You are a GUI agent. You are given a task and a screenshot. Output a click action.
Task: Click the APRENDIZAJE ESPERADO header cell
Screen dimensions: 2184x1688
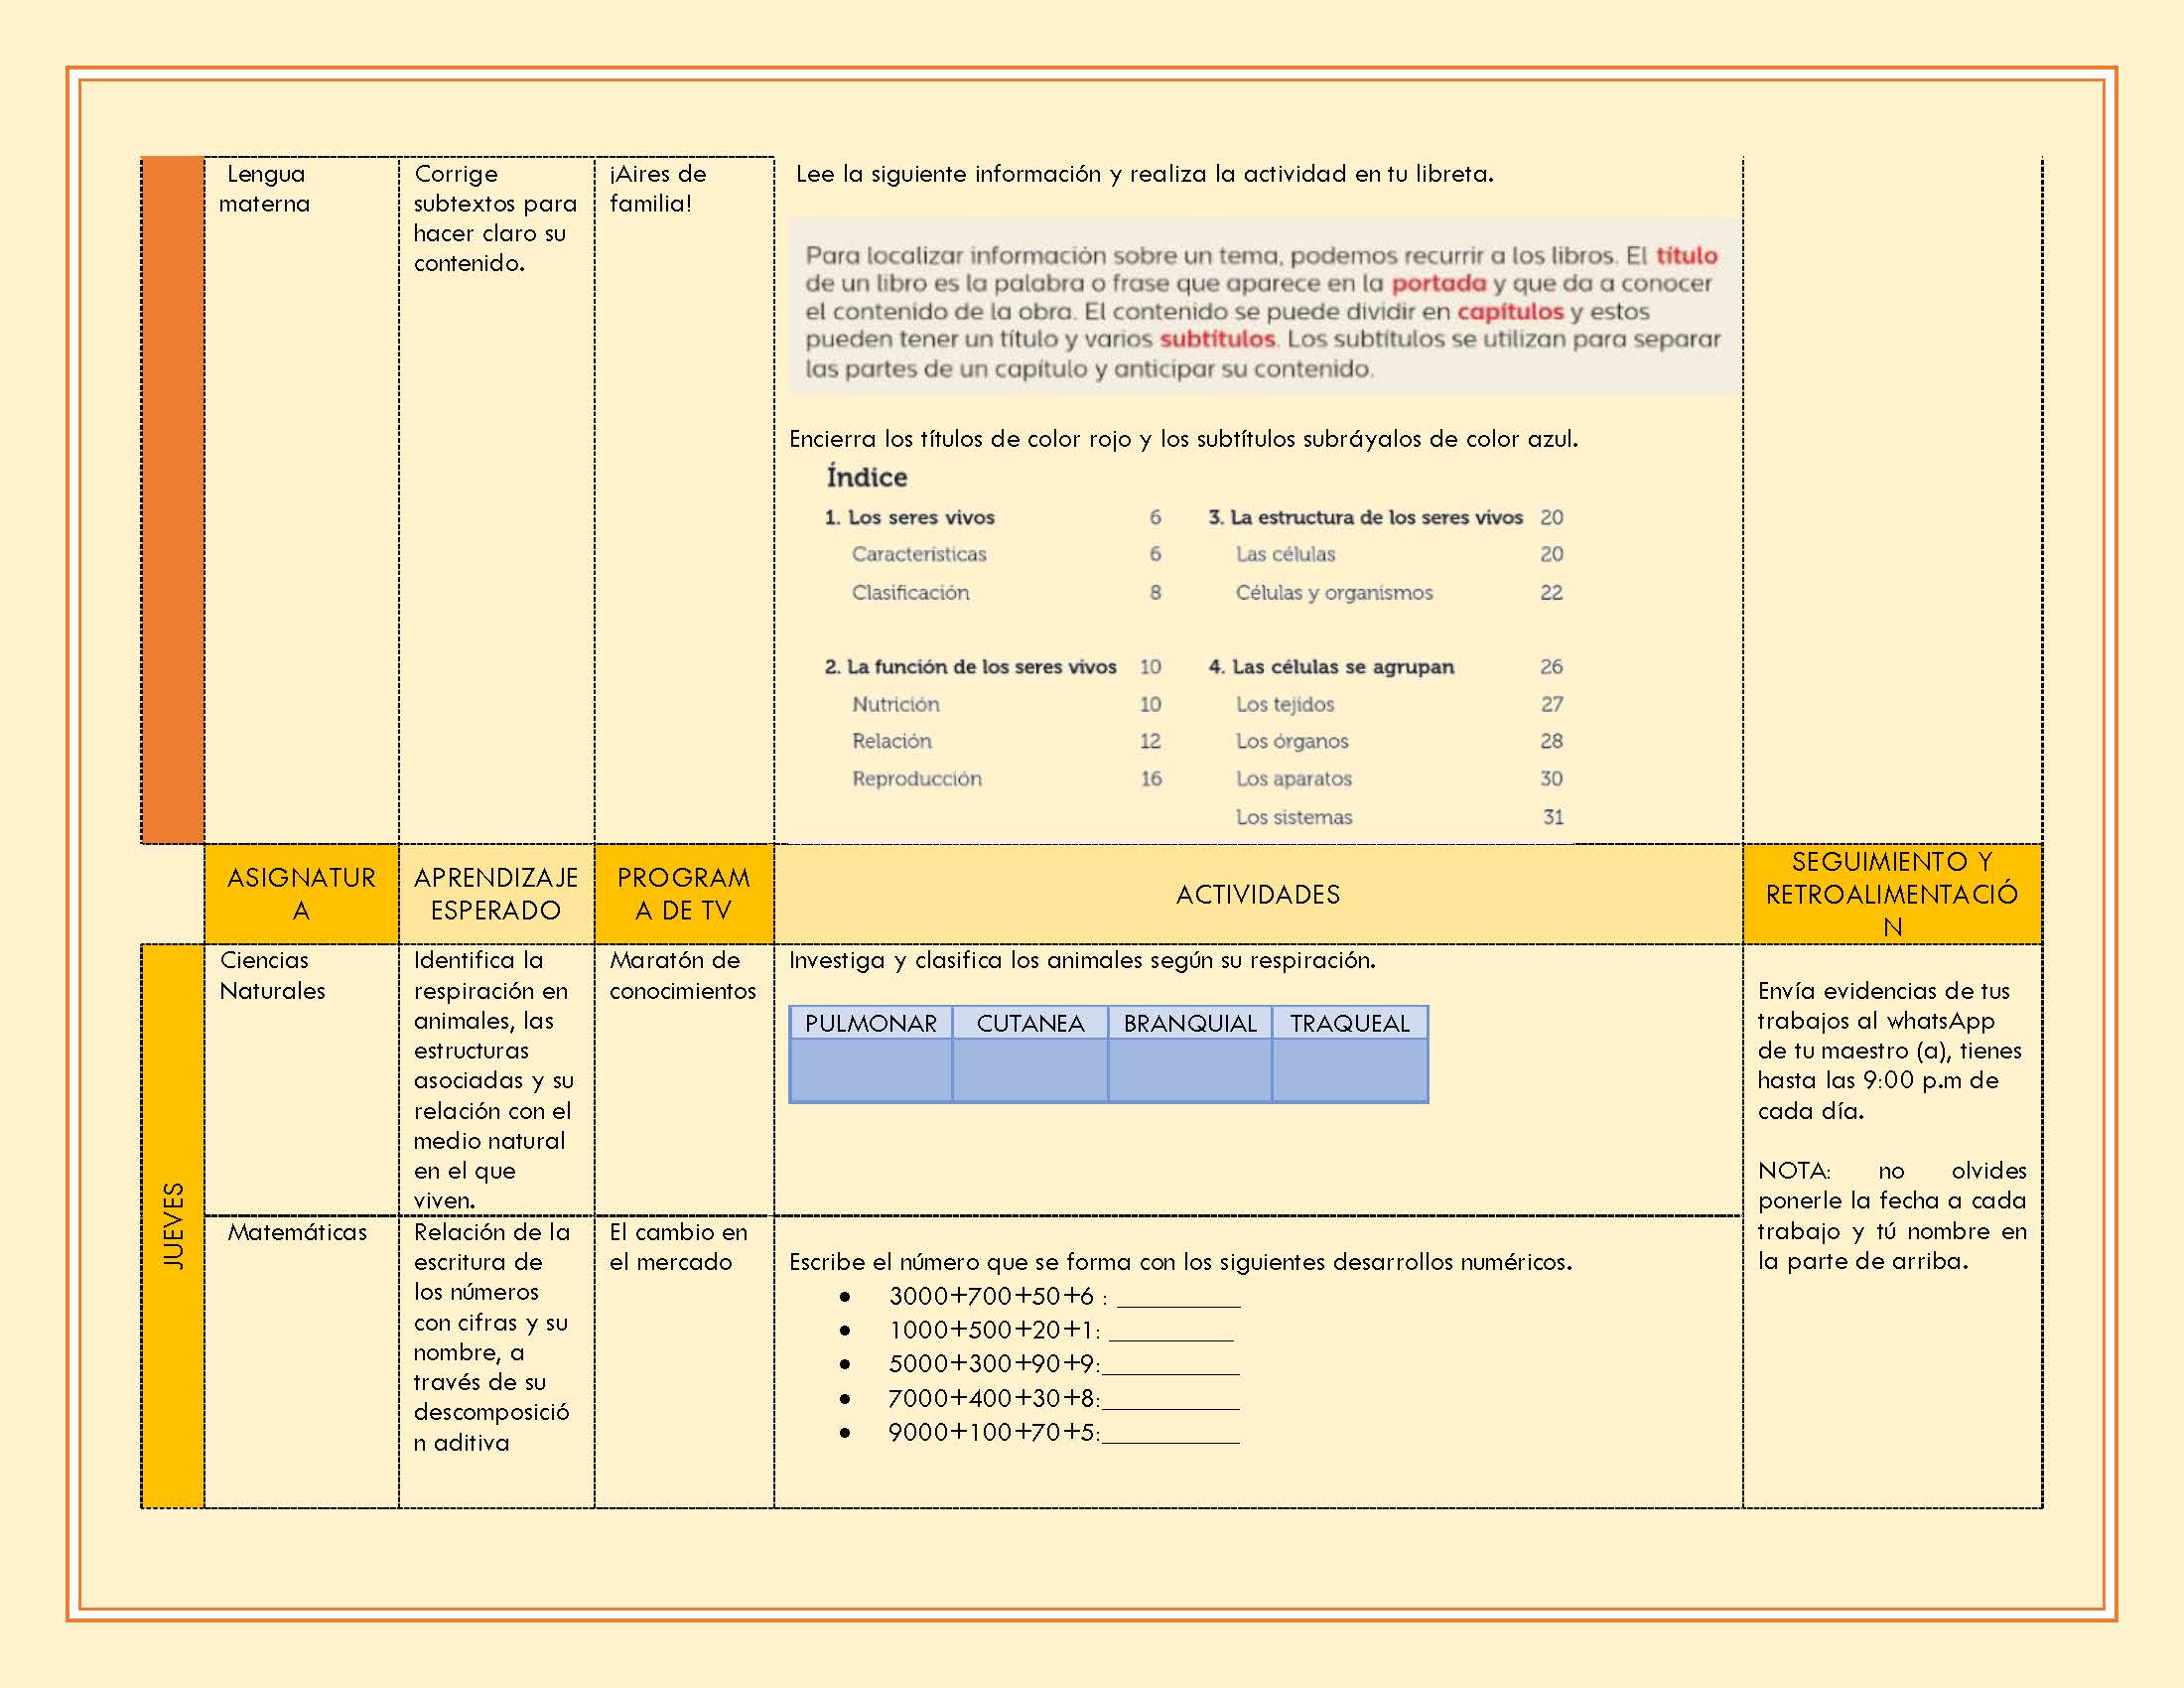coord(496,894)
